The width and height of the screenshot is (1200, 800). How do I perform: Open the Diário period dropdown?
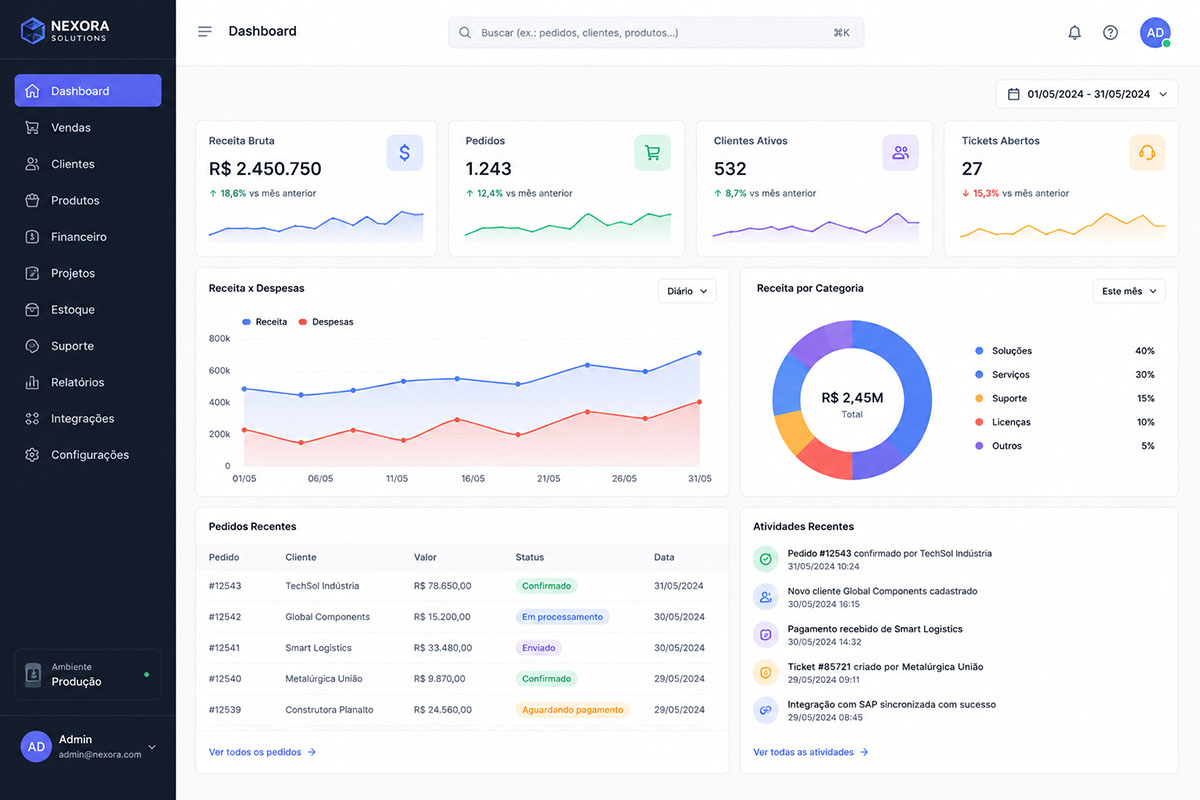pyautogui.click(x=687, y=291)
